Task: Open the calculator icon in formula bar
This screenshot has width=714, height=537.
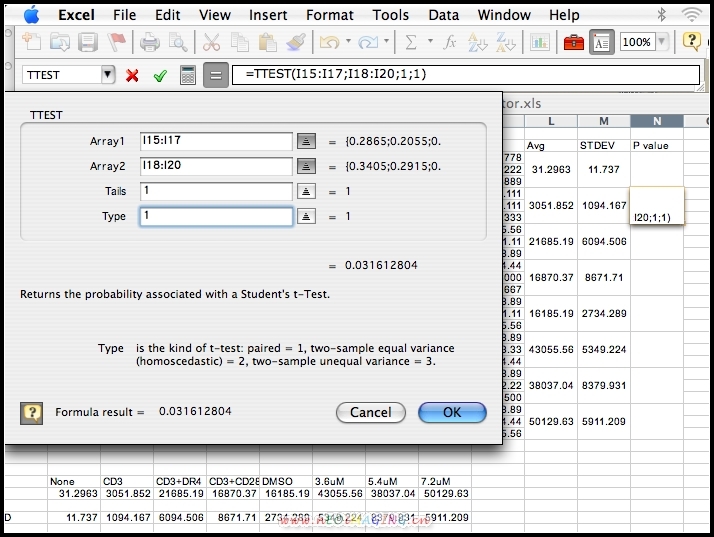Action: [x=187, y=75]
